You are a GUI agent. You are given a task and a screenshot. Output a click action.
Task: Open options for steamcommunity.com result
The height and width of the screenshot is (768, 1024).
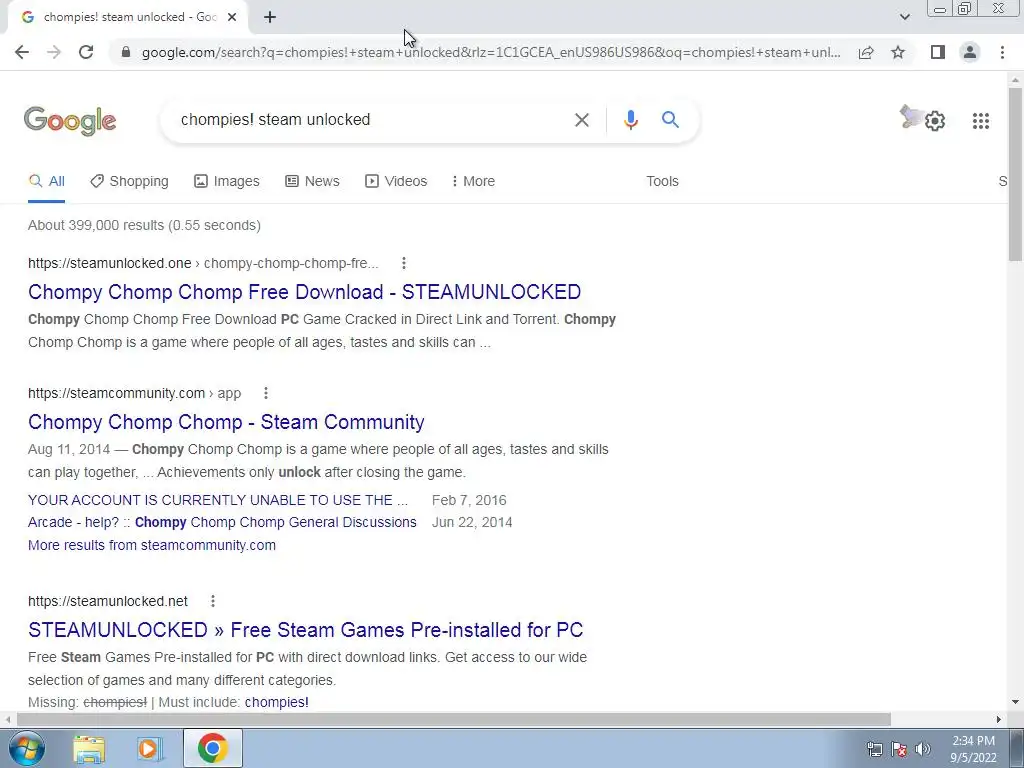265,393
